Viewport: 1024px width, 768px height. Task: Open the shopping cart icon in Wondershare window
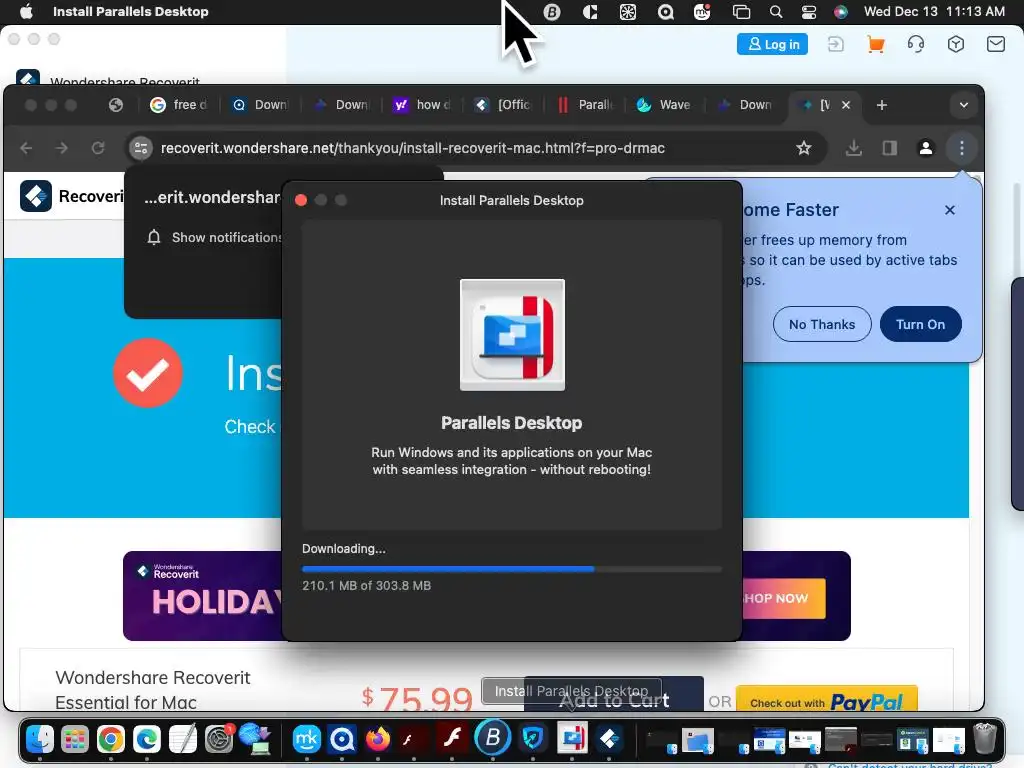(876, 44)
